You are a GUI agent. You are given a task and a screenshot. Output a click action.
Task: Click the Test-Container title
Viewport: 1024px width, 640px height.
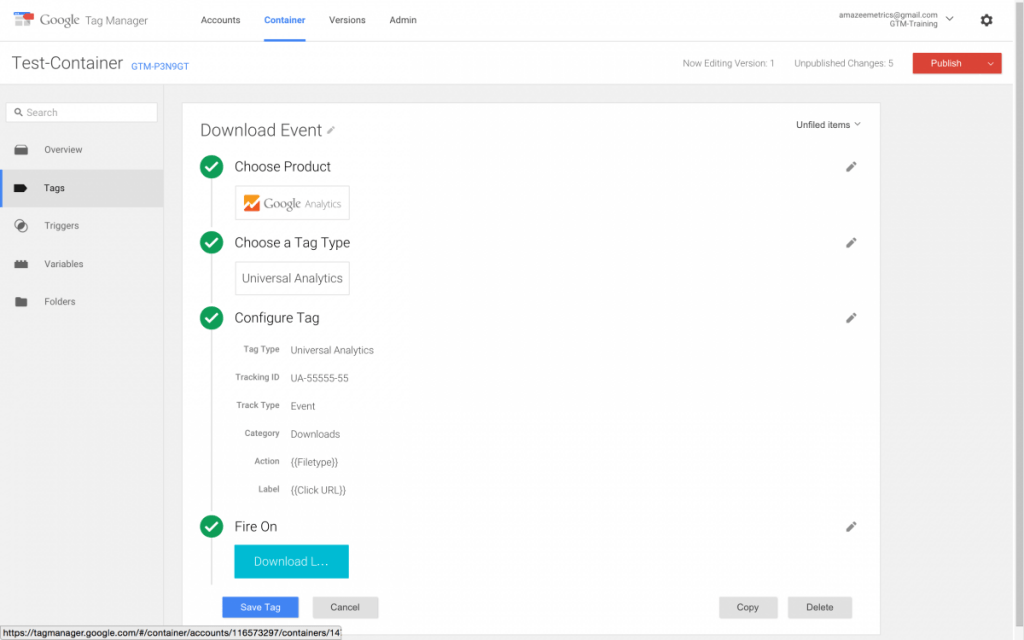[x=67, y=63]
